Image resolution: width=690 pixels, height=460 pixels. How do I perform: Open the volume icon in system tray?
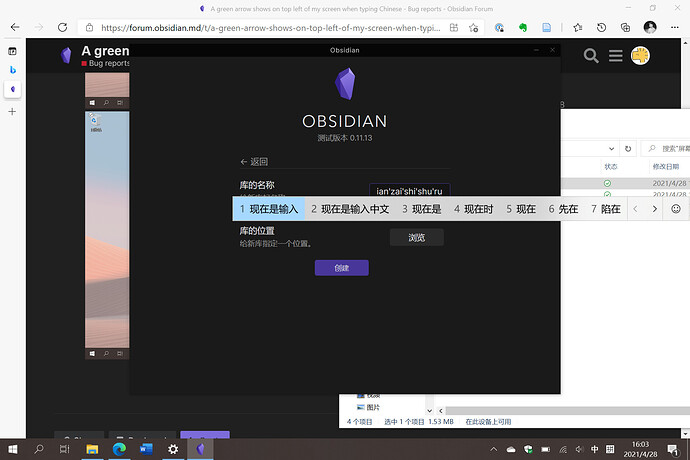click(x=580, y=449)
